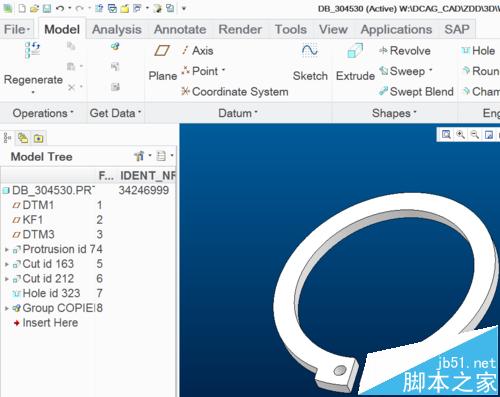
Task: Create a datum Point
Action: 200,71
